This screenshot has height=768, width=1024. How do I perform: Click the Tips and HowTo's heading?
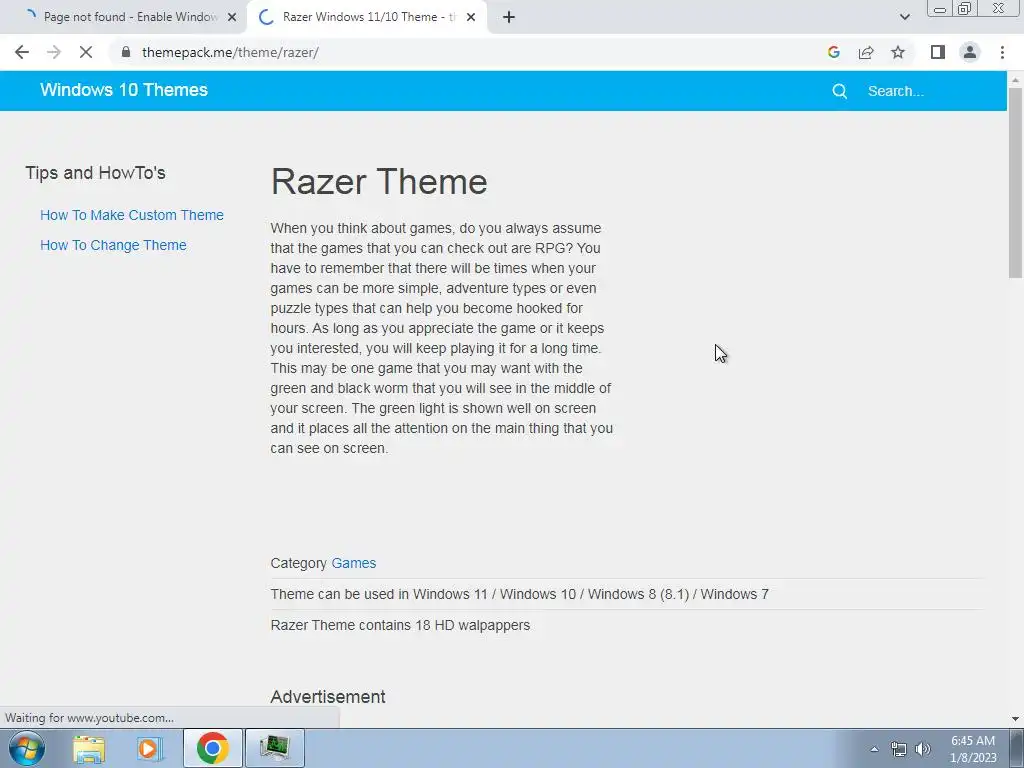pyautogui.click(x=95, y=173)
